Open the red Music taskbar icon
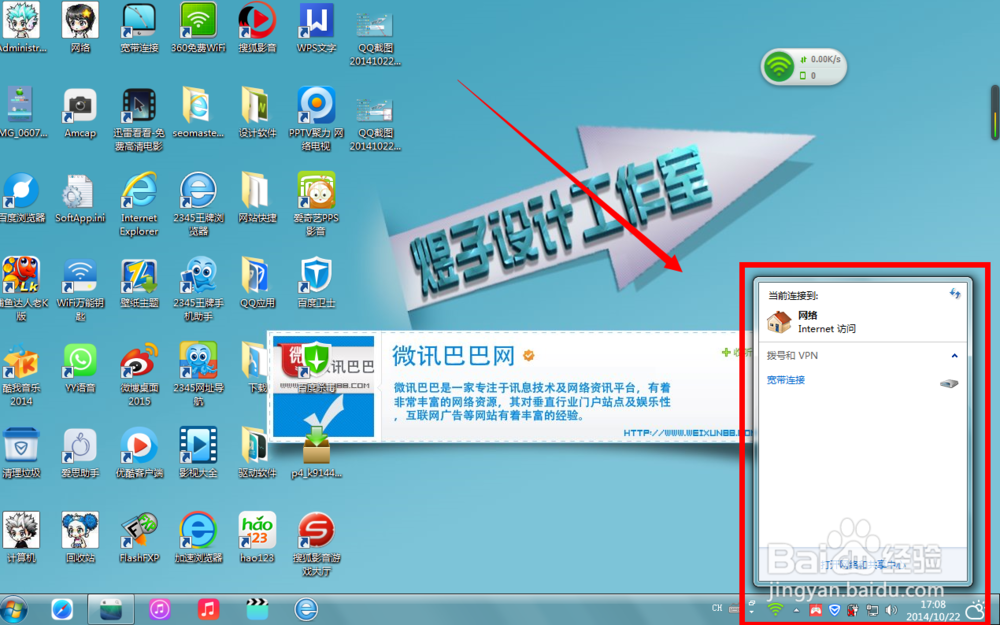 208,610
